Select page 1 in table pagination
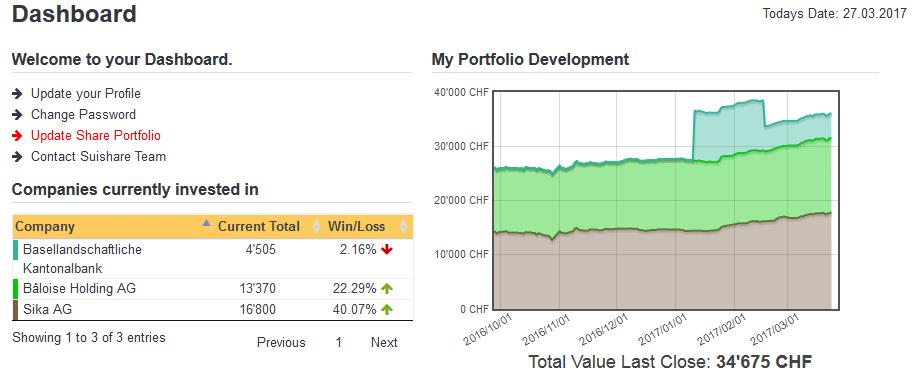 [x=339, y=342]
